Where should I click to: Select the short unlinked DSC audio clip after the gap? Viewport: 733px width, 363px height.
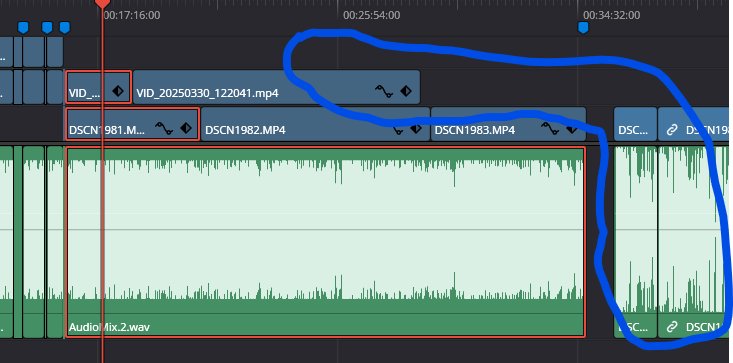[x=635, y=242]
